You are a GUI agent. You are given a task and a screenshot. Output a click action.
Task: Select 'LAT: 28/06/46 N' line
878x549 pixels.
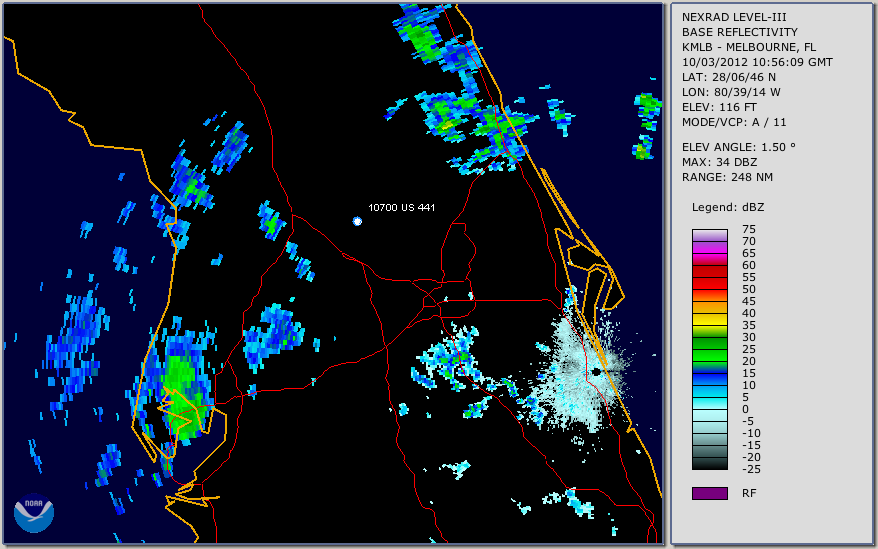pos(728,77)
